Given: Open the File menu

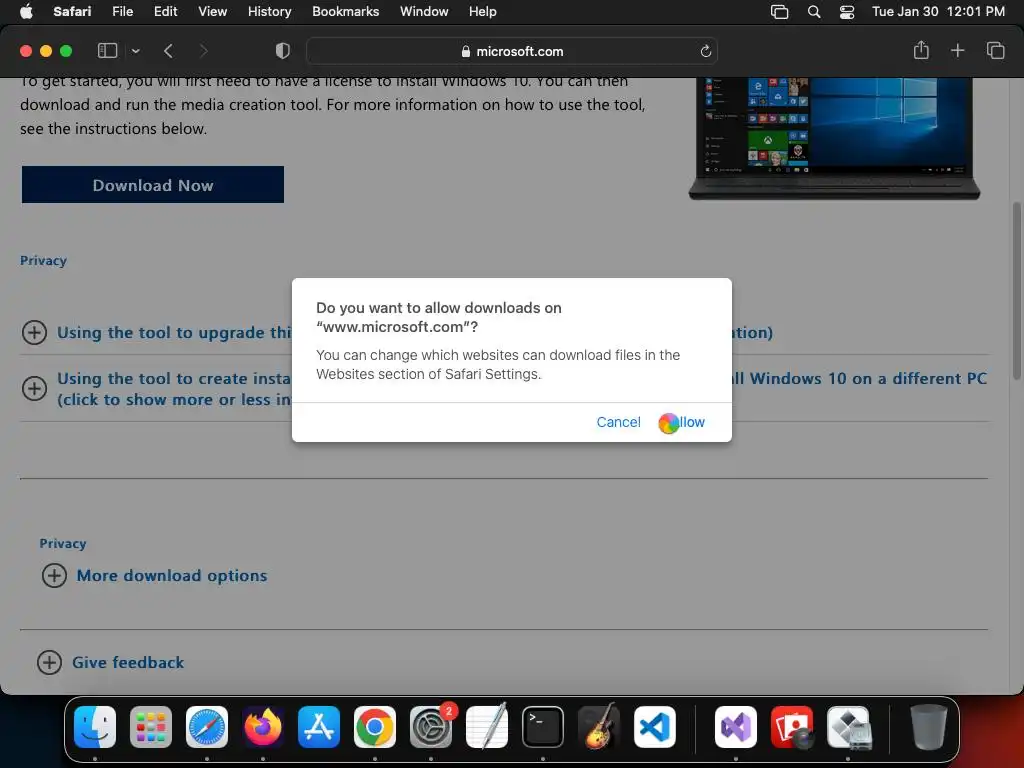Looking at the screenshot, I should (122, 11).
